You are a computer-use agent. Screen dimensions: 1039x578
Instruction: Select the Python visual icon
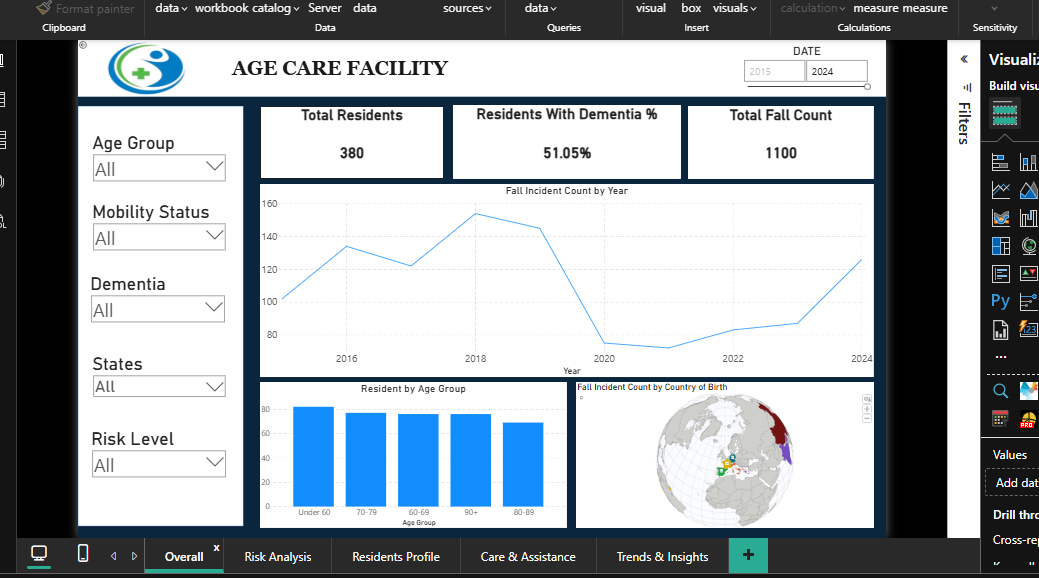(1000, 301)
